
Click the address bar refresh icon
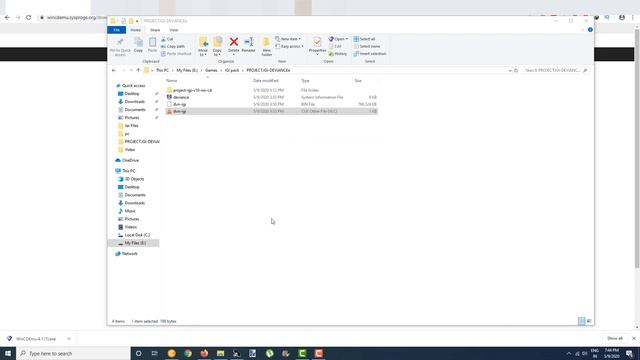[516, 71]
